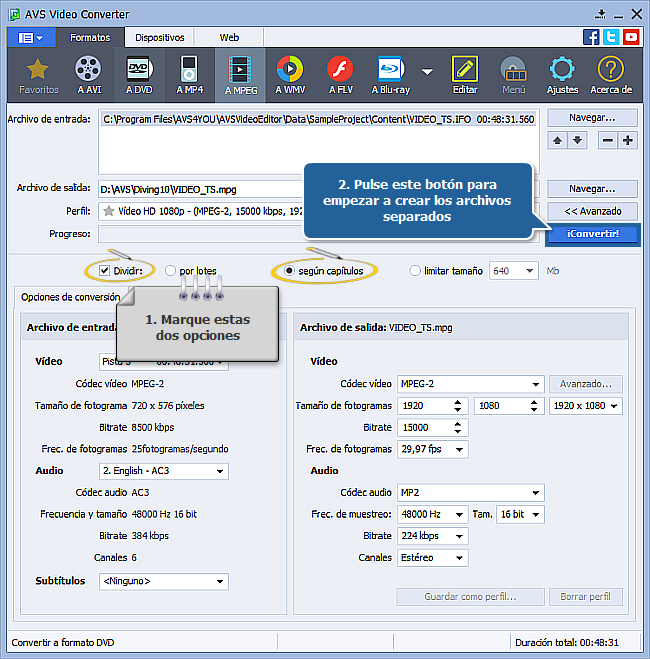Click the frame height 1080 stepper
650x659 pixels.
(534, 406)
